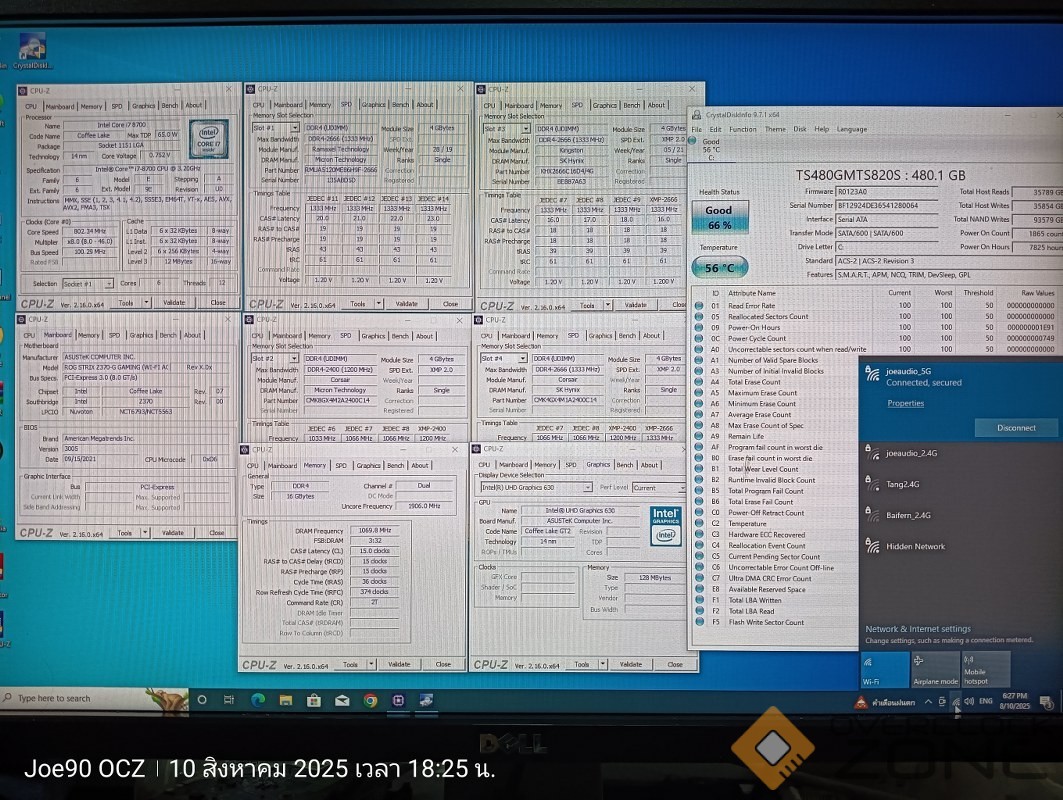Toggle the Mobile hotspot tile
Viewport: 1063px width, 800px height.
(986, 669)
